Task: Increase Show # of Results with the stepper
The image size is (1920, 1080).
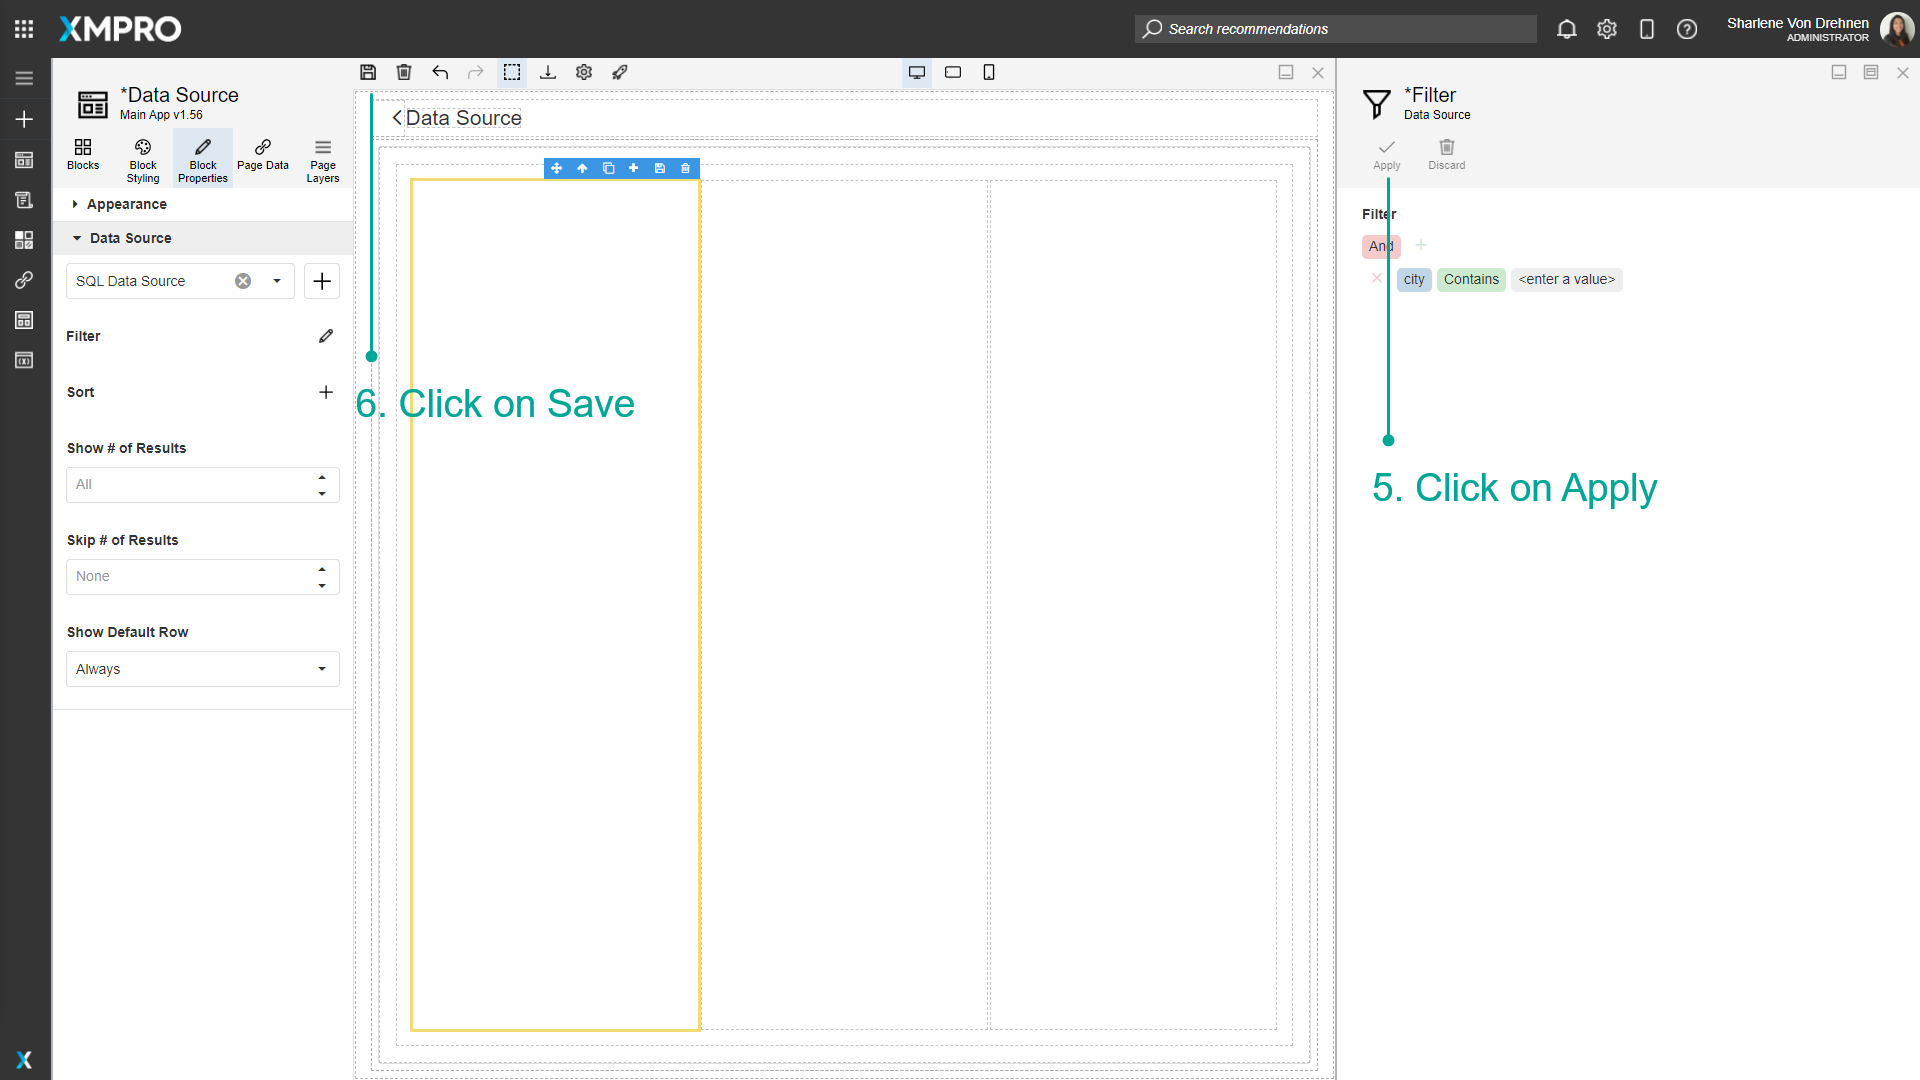Action: click(x=322, y=477)
